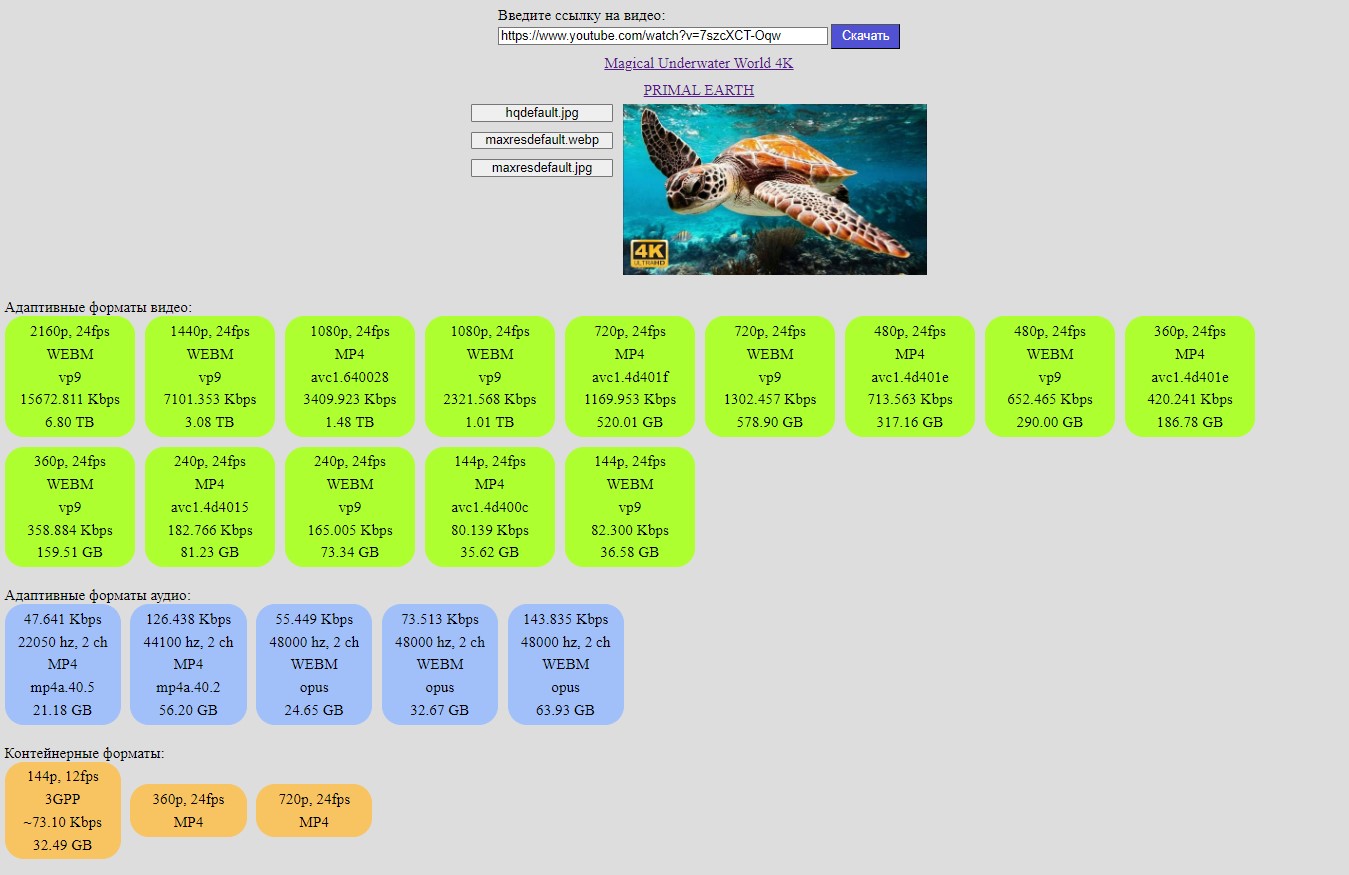The image size is (1349, 875).
Task: Select 47.641 Kbps mp4a.40.5 audio
Action: click(x=63, y=664)
